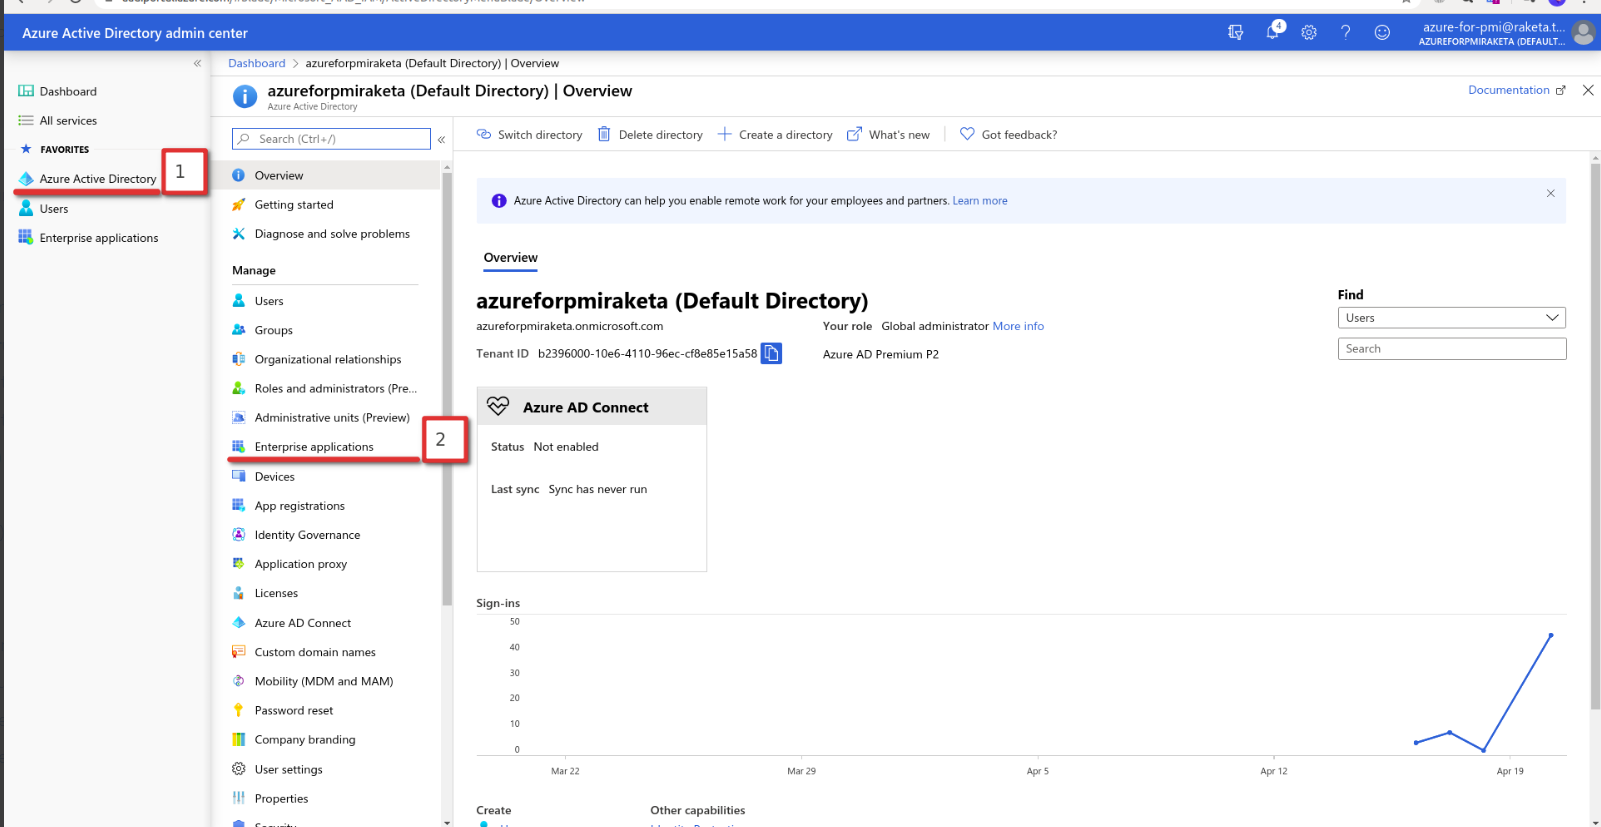The height and width of the screenshot is (827, 1601).
Task: Dismiss the remote work info banner
Action: [x=1551, y=193]
